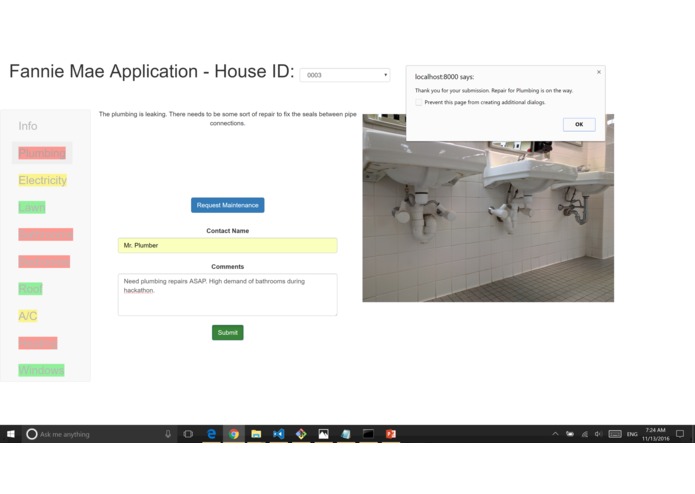695x494 pixels.
Task: Click the 'Thank you for your submission' message
Action: (x=494, y=91)
